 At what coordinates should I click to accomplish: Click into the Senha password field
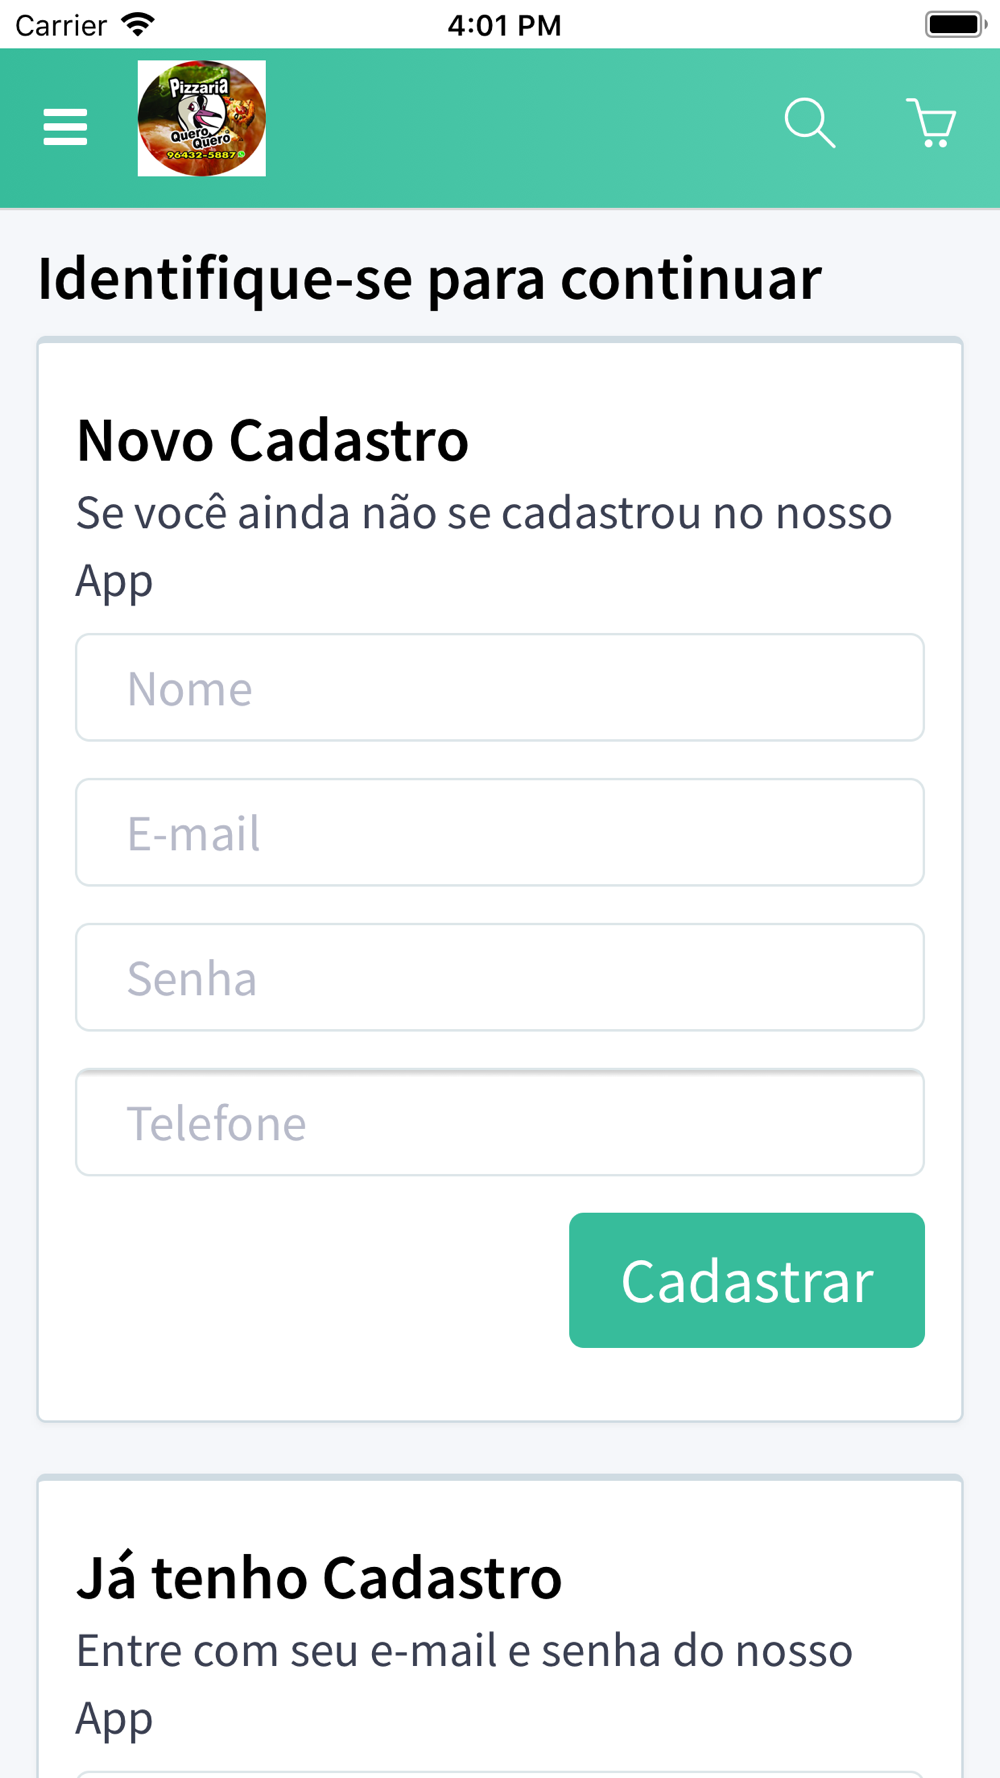point(500,977)
